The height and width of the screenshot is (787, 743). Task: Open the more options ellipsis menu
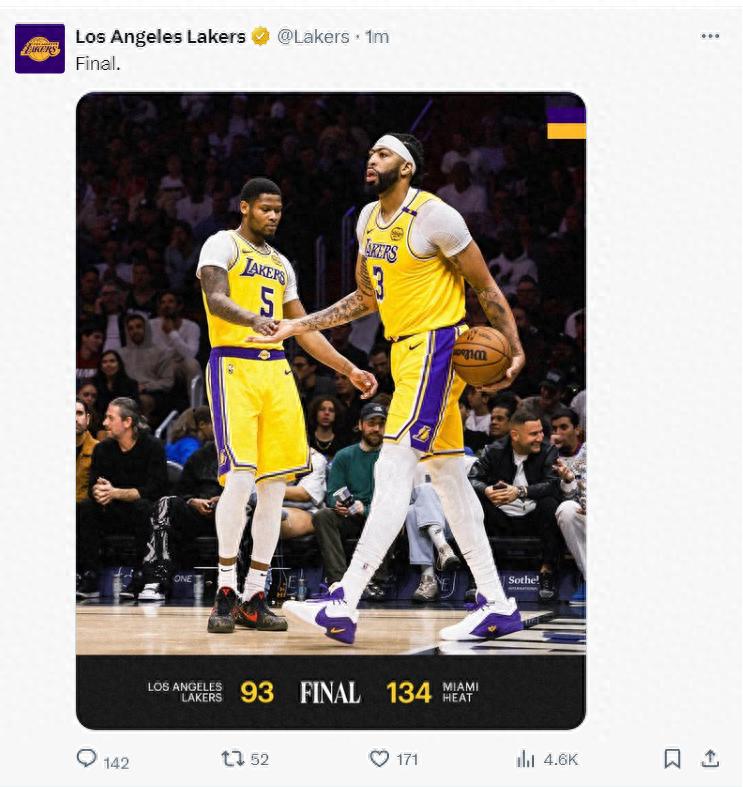point(710,36)
